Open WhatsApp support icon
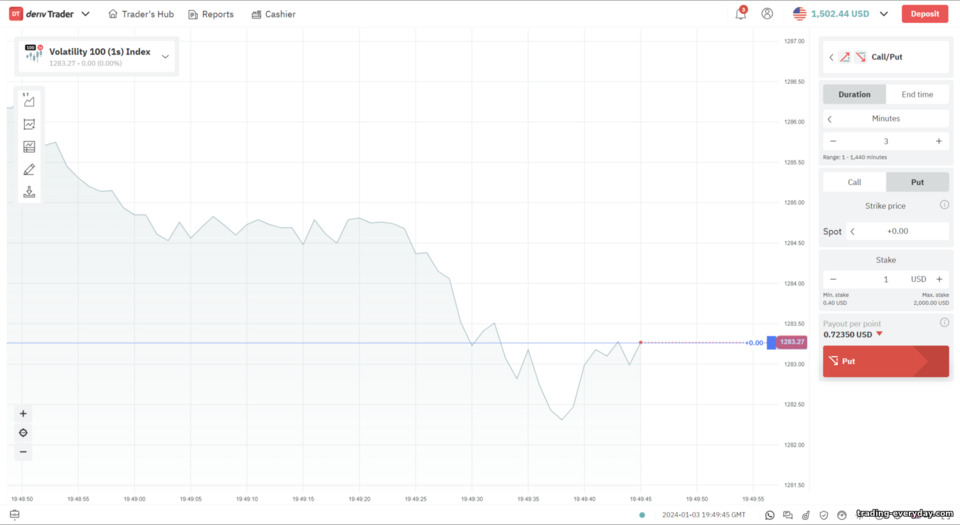The height and width of the screenshot is (525, 960). pos(770,515)
